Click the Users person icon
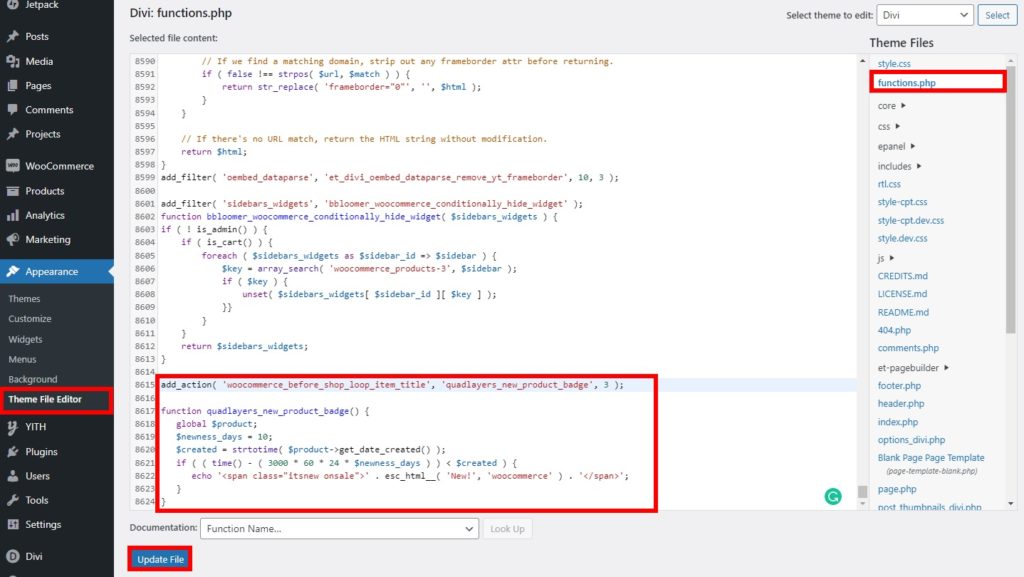 (12, 476)
